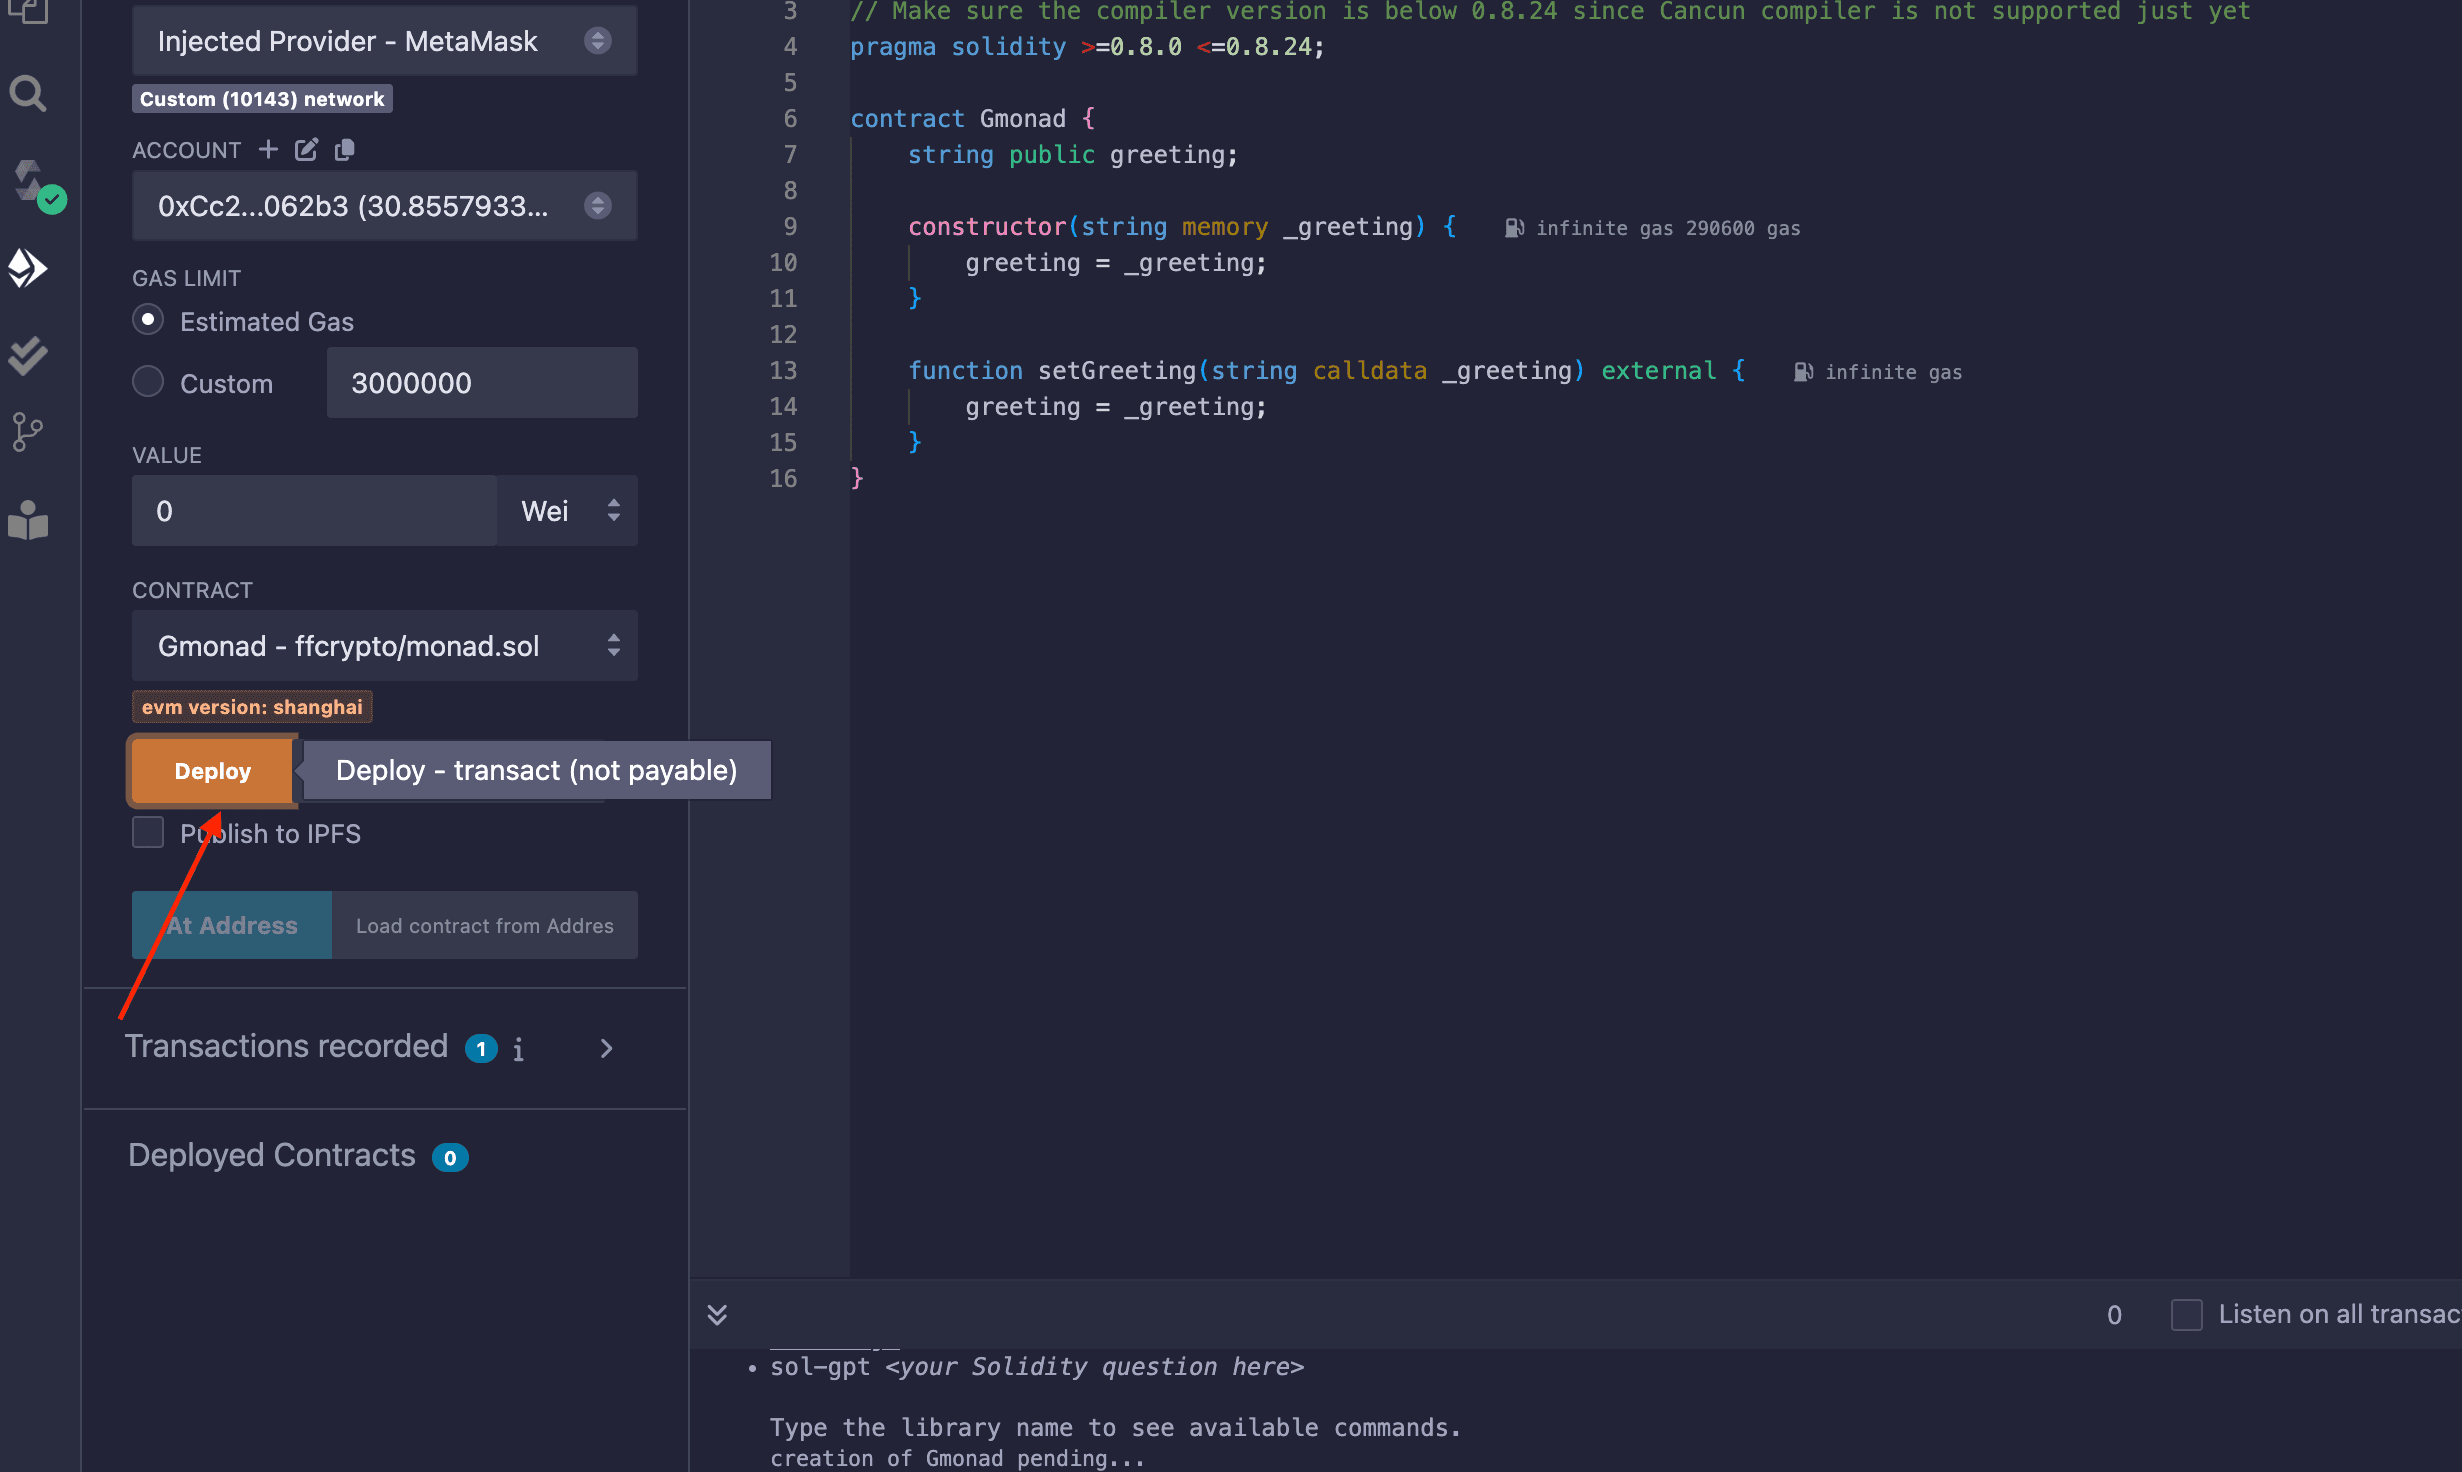Open the File explorer sidebar icon
The width and height of the screenshot is (2462, 1472).
28,12
